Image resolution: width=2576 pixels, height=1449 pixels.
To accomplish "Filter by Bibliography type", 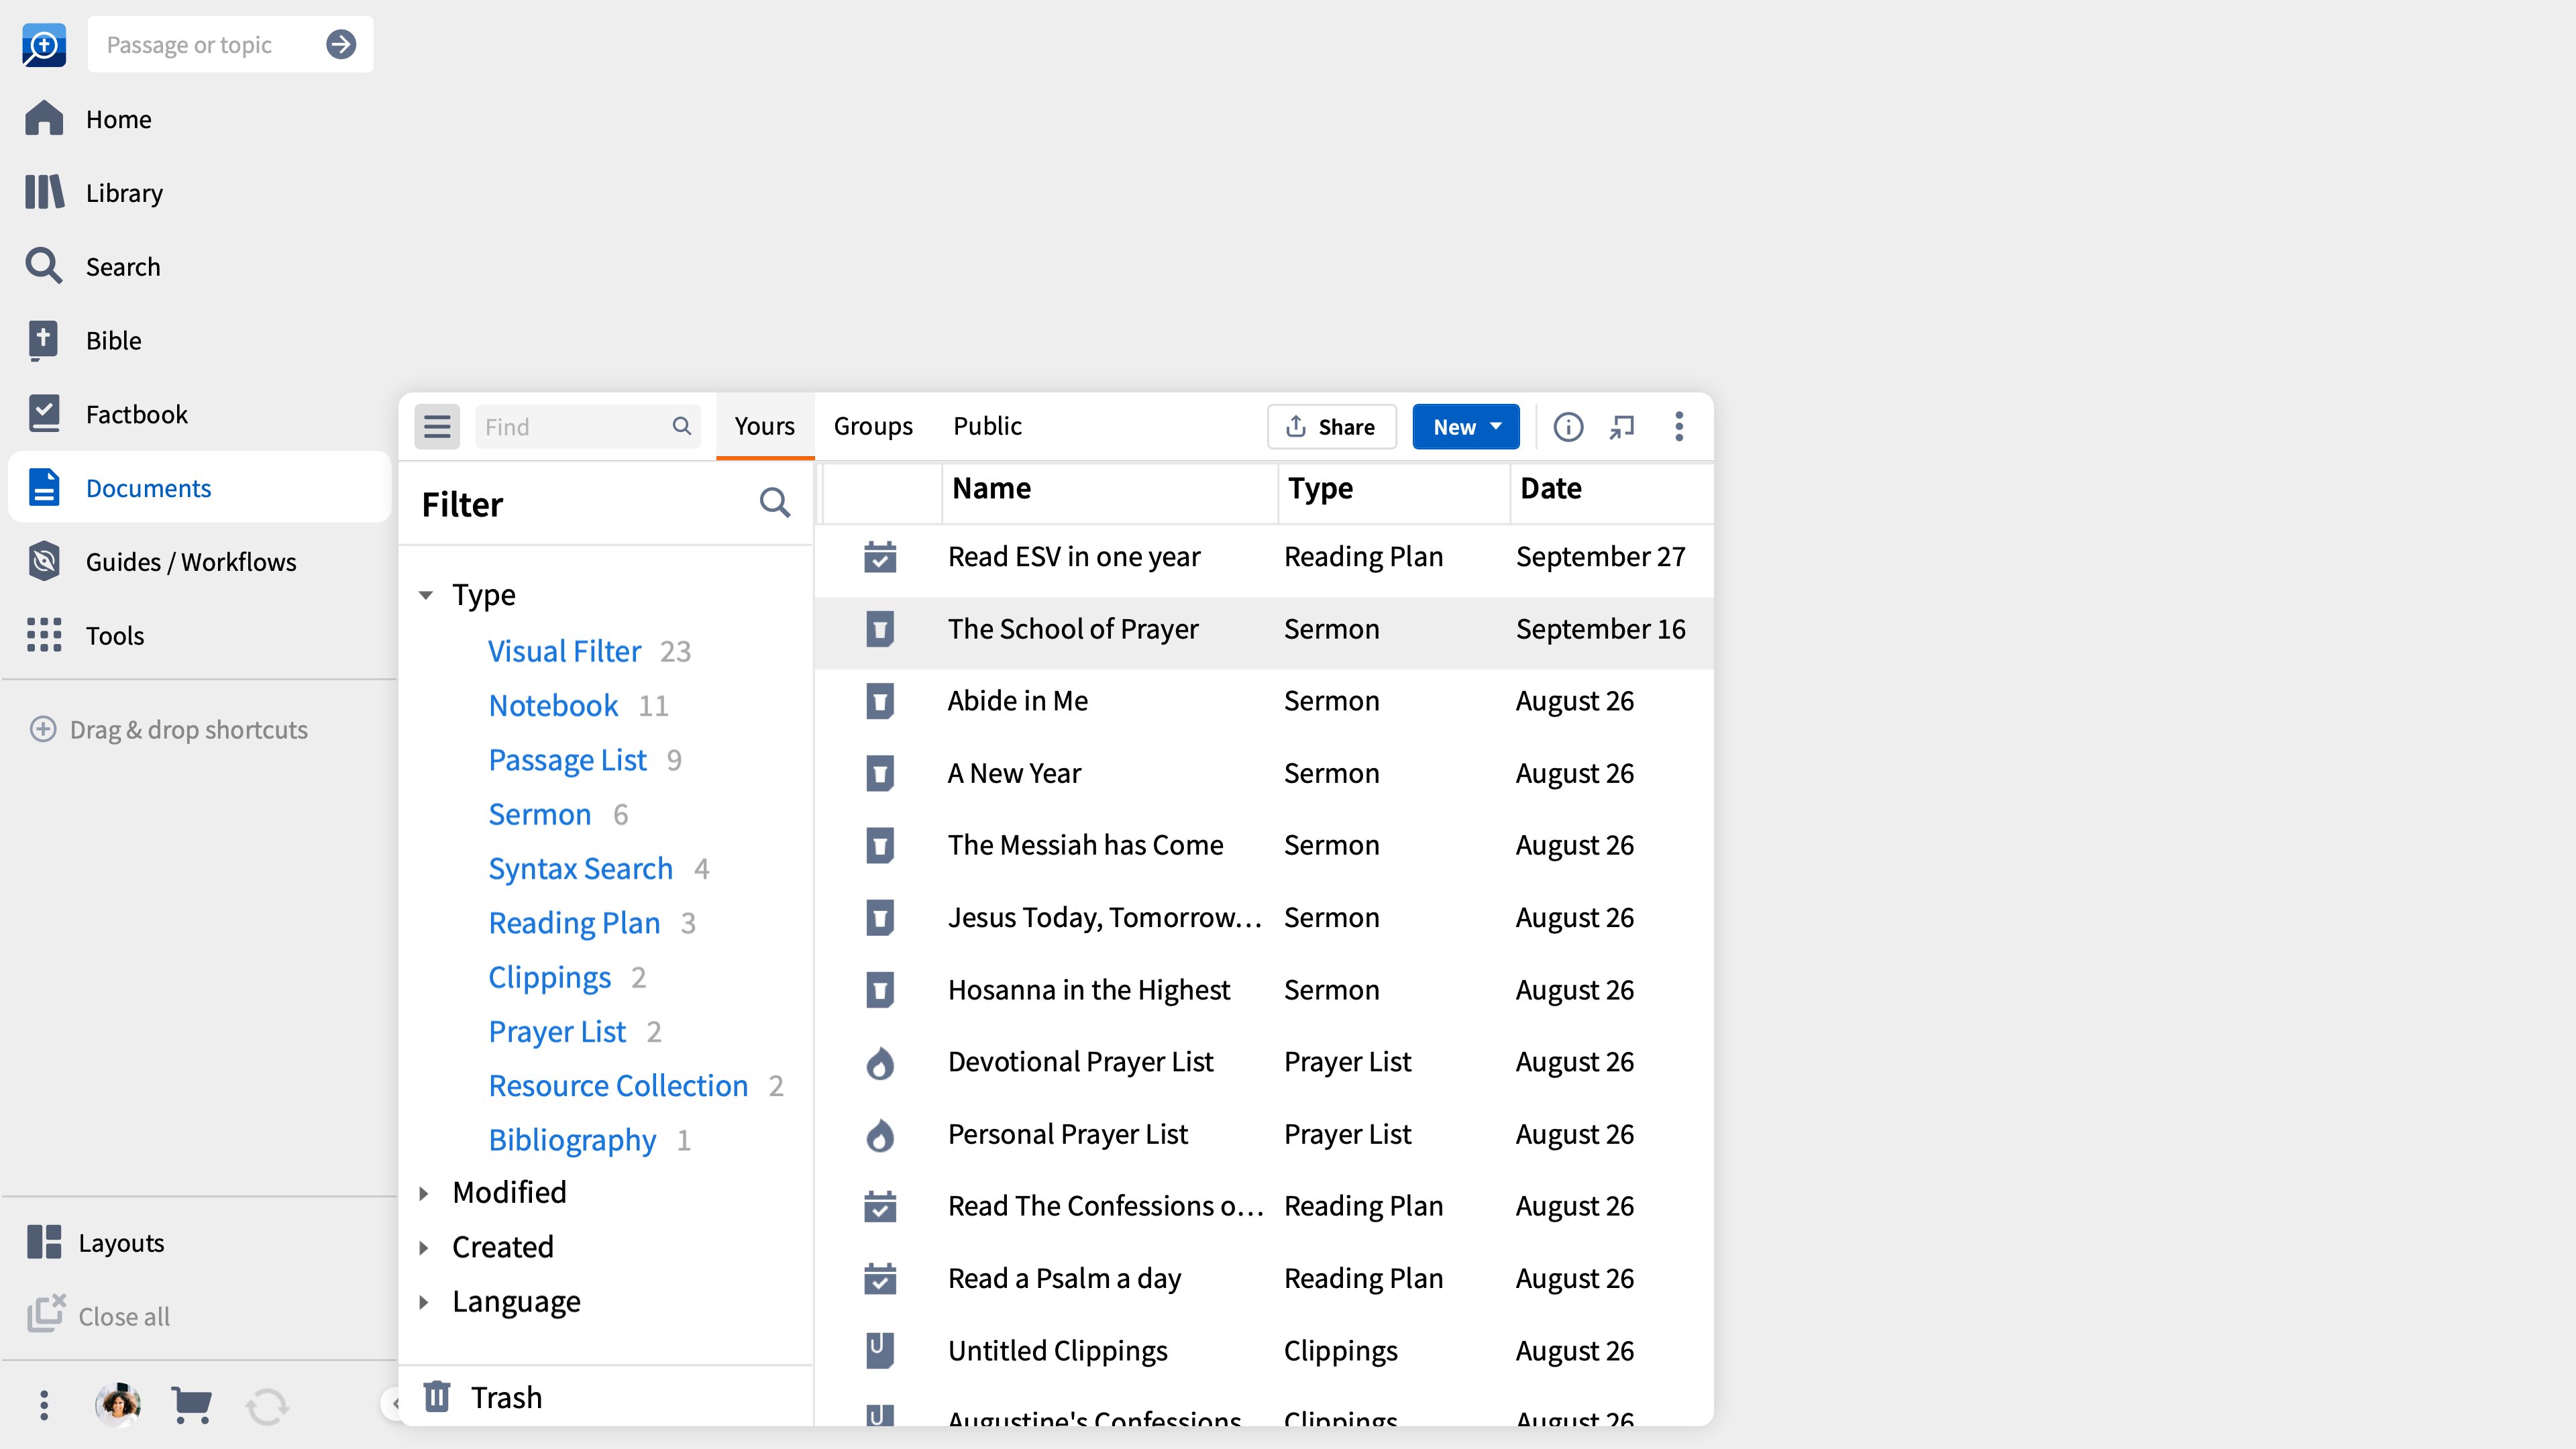I will coord(572,1140).
